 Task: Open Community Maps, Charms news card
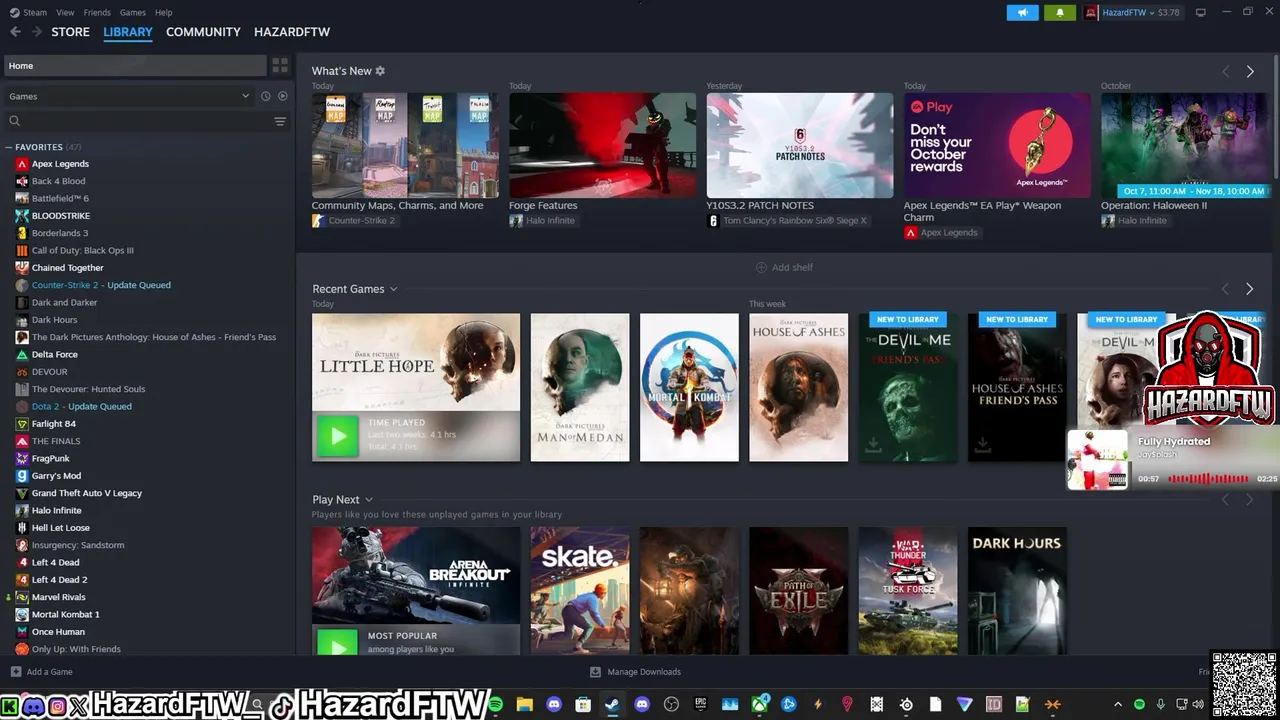pos(405,146)
